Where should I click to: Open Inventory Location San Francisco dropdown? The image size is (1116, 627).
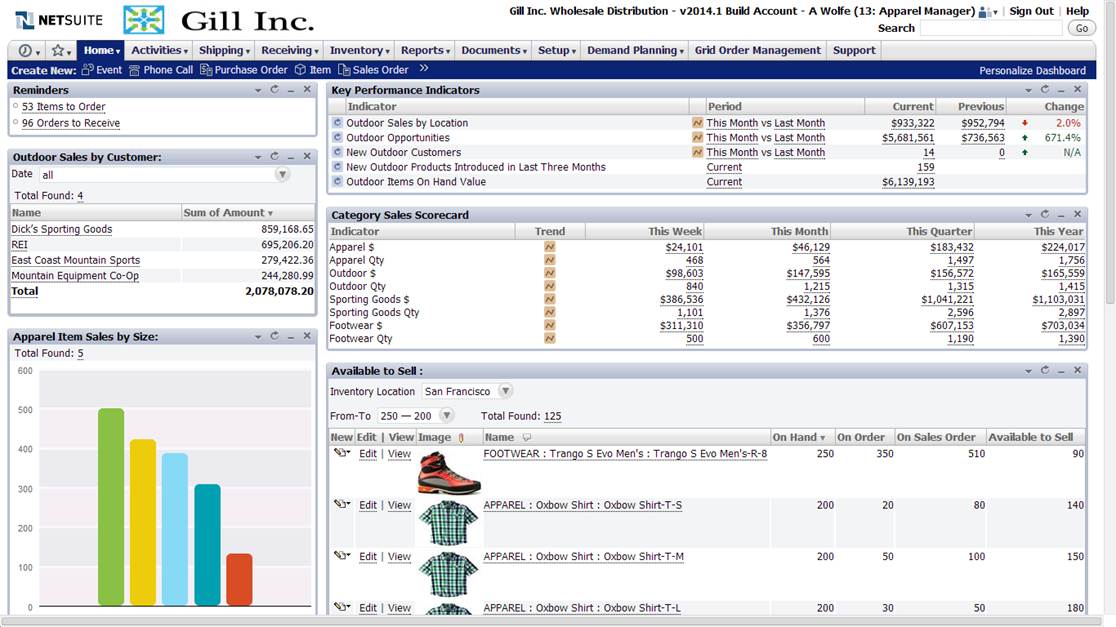(x=505, y=391)
